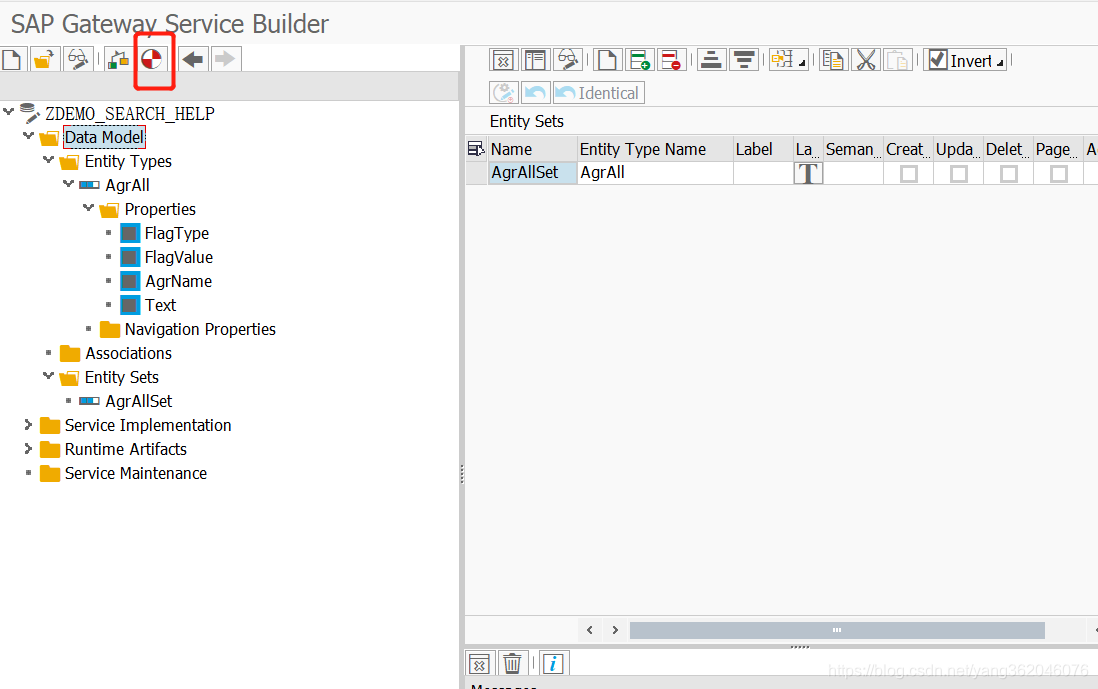Click the Details layout icon in grid toolbar
1098x689 pixels.
coord(535,61)
